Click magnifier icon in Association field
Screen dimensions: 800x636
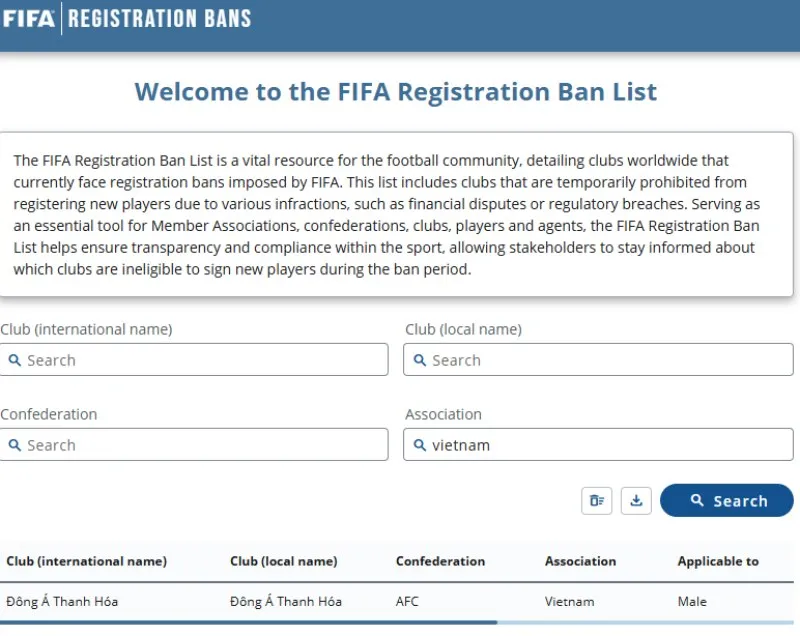click(x=420, y=445)
